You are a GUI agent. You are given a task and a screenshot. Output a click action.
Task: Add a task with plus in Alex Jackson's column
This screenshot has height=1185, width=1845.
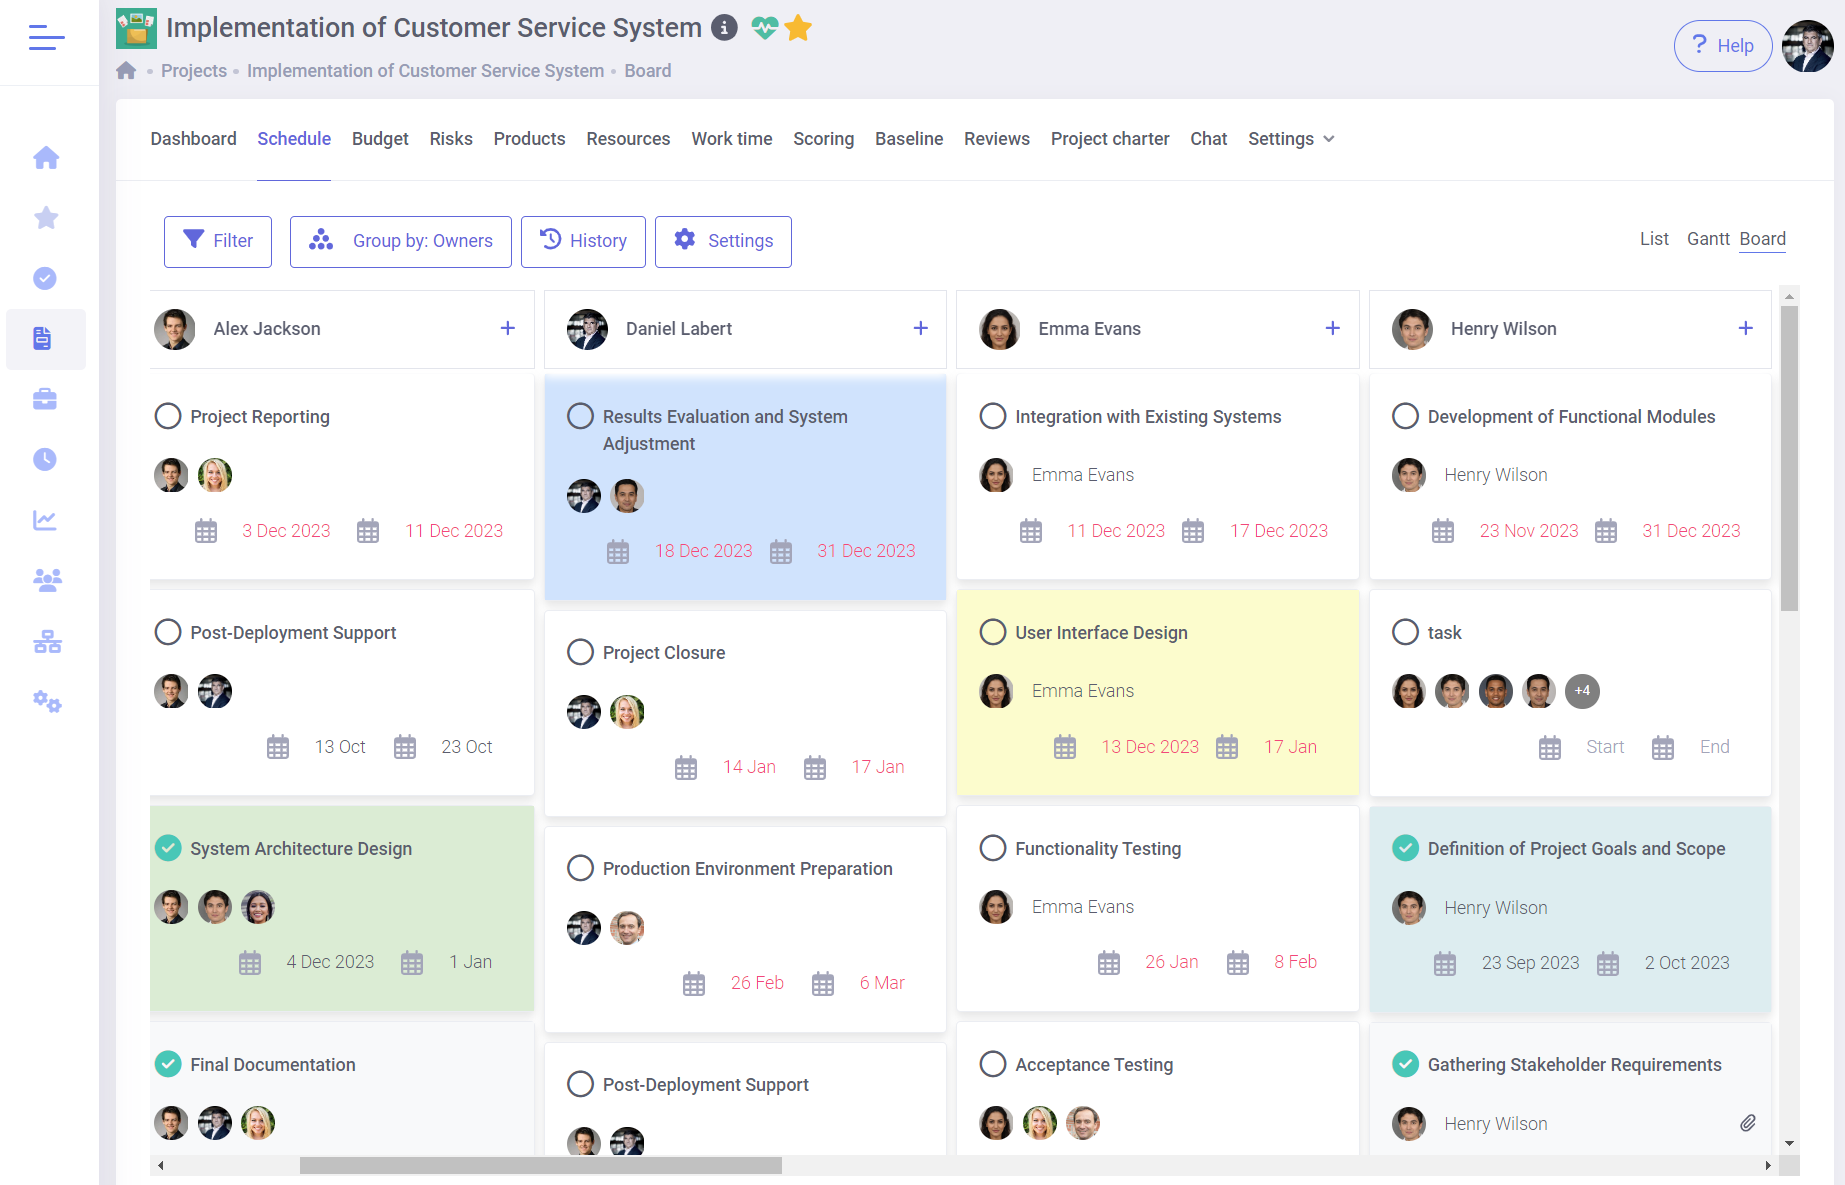coord(508,328)
